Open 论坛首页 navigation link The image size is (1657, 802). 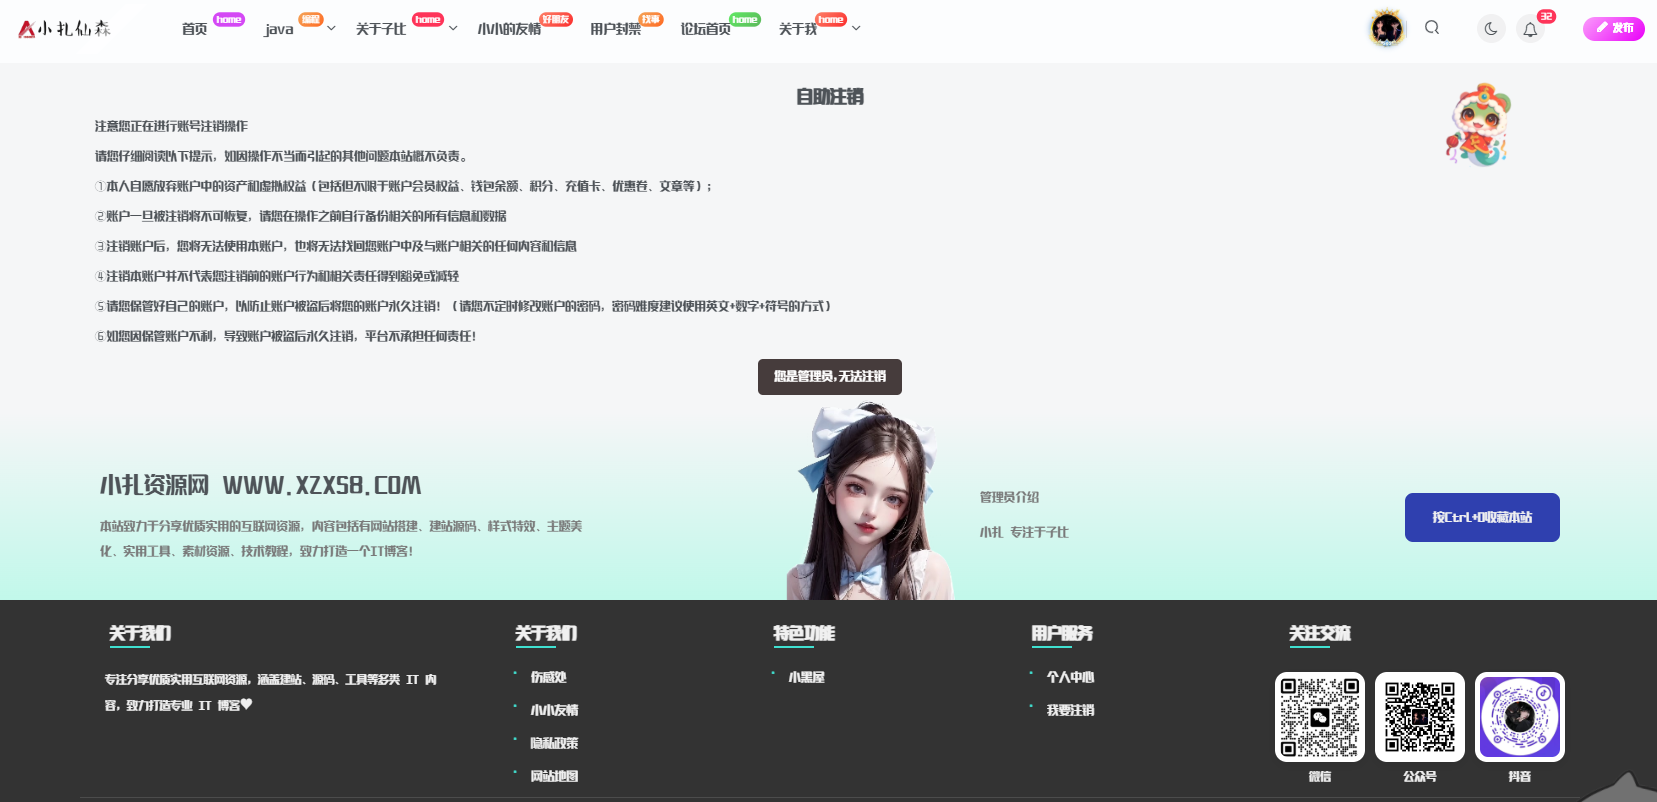pos(705,29)
